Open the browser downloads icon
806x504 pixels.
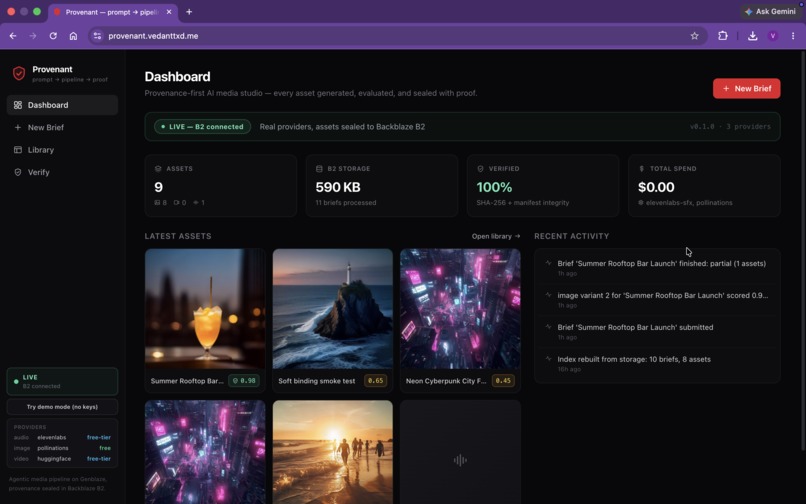pyautogui.click(x=753, y=36)
